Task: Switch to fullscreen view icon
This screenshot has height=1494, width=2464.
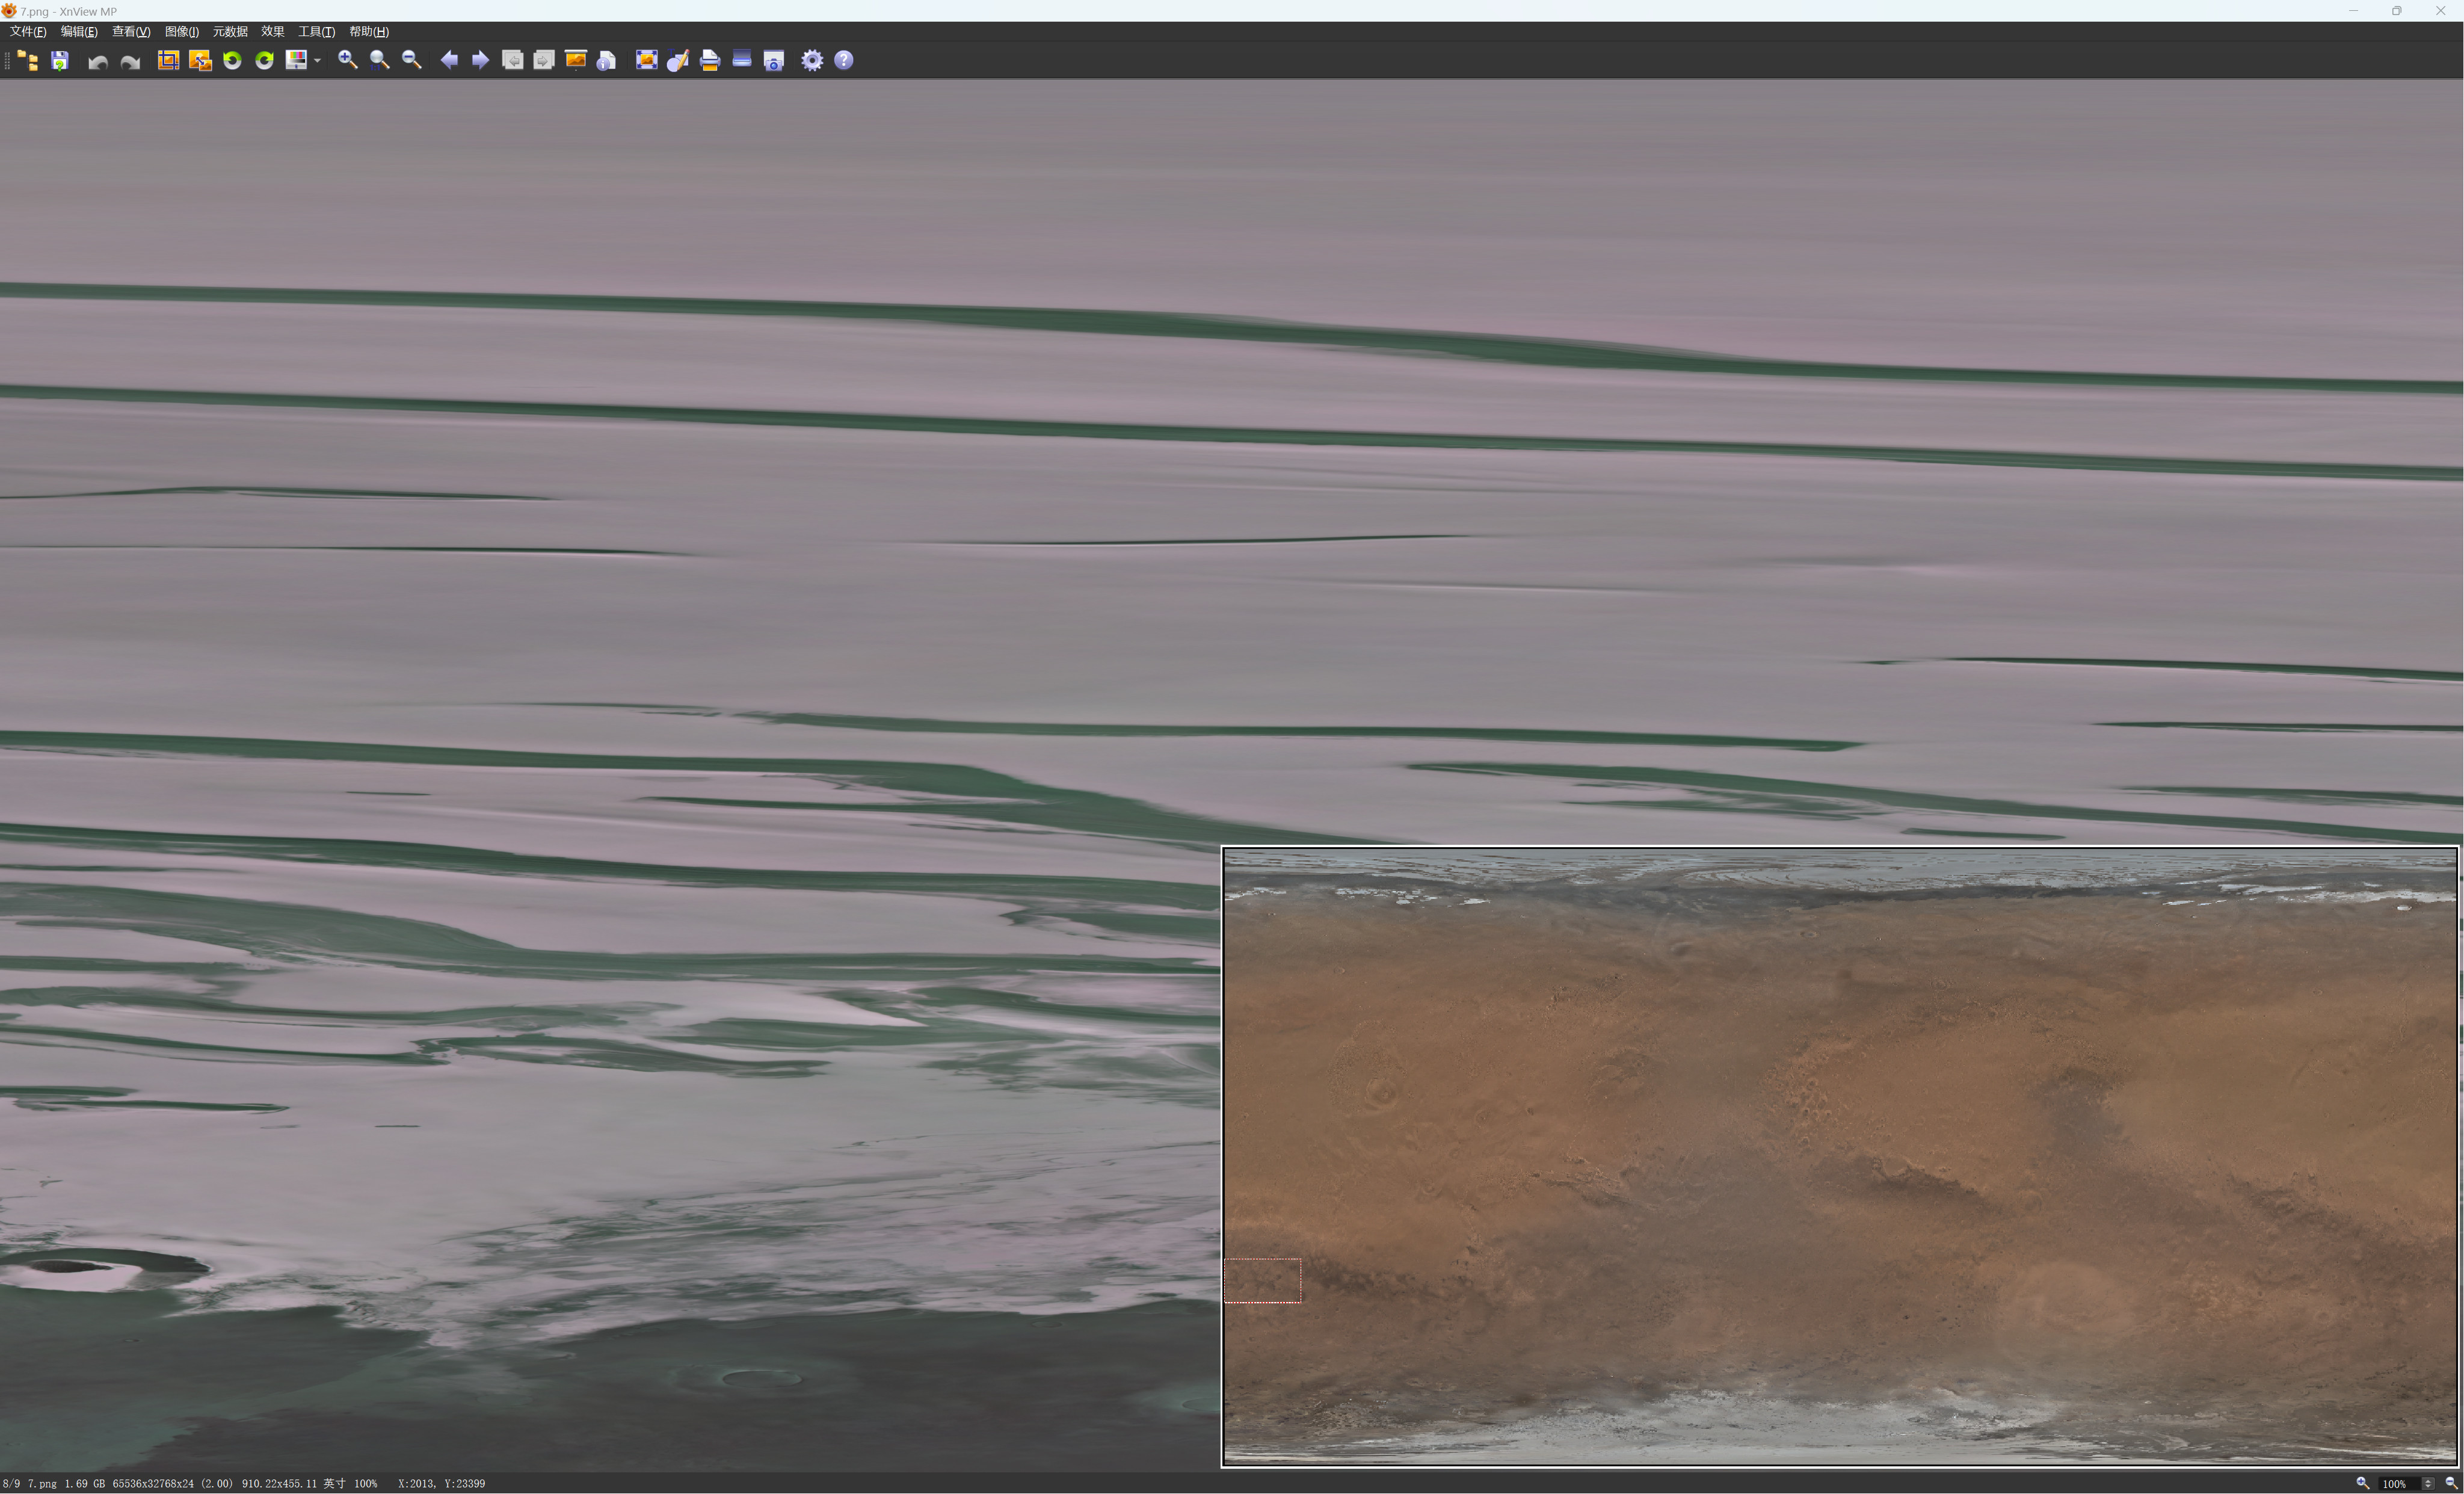Action: click(x=646, y=61)
